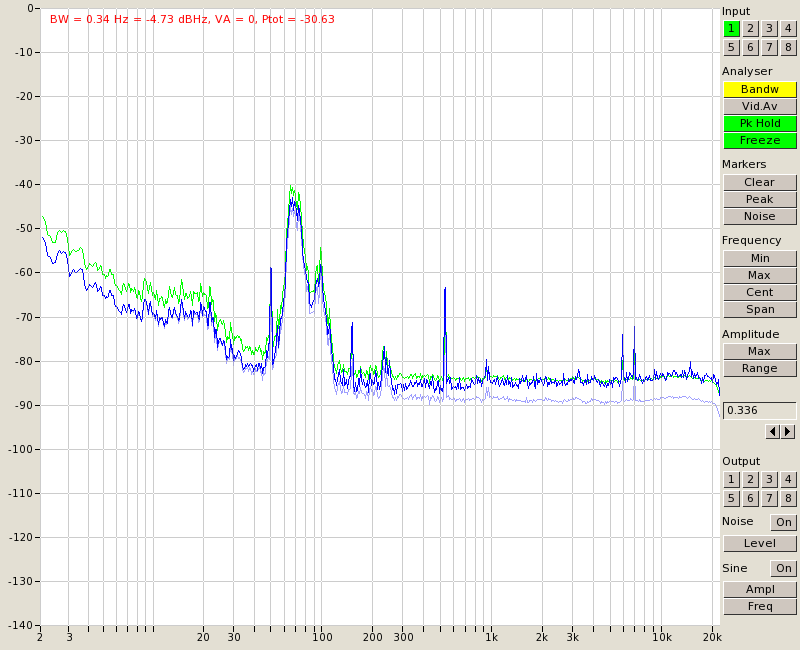Select Input channel 2

pos(750,29)
